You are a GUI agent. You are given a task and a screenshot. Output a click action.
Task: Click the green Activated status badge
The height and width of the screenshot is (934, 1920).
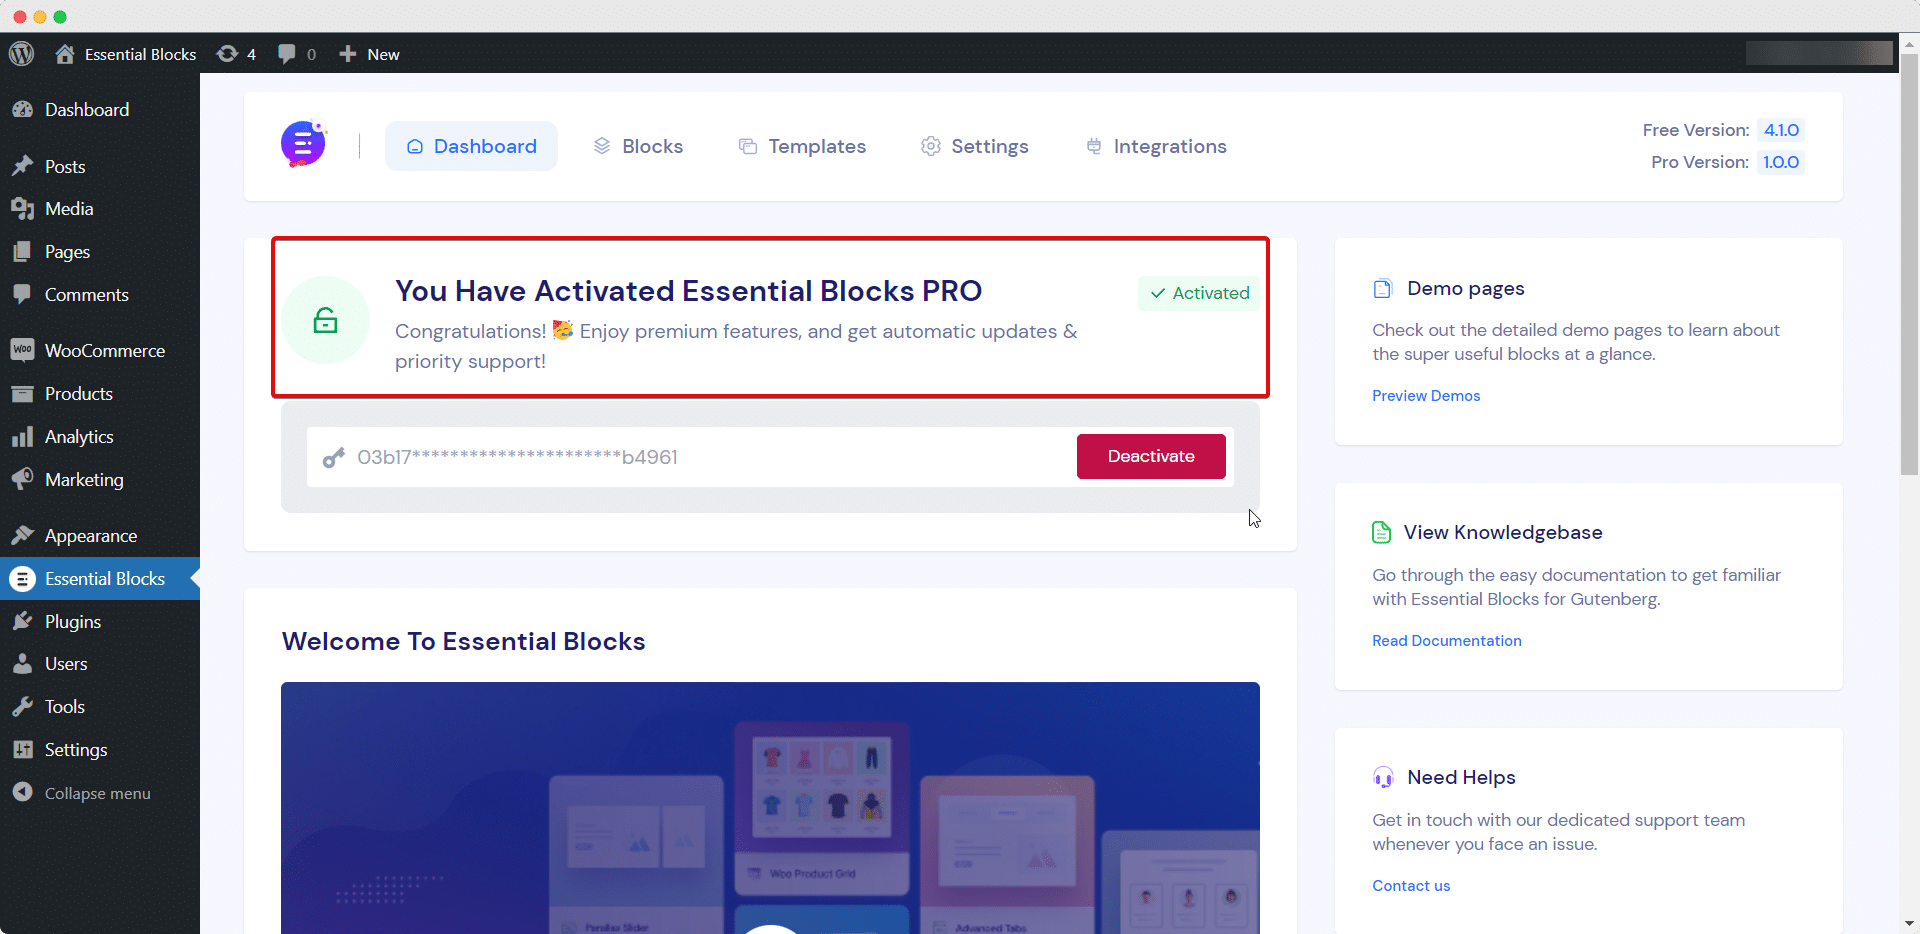pos(1197,293)
